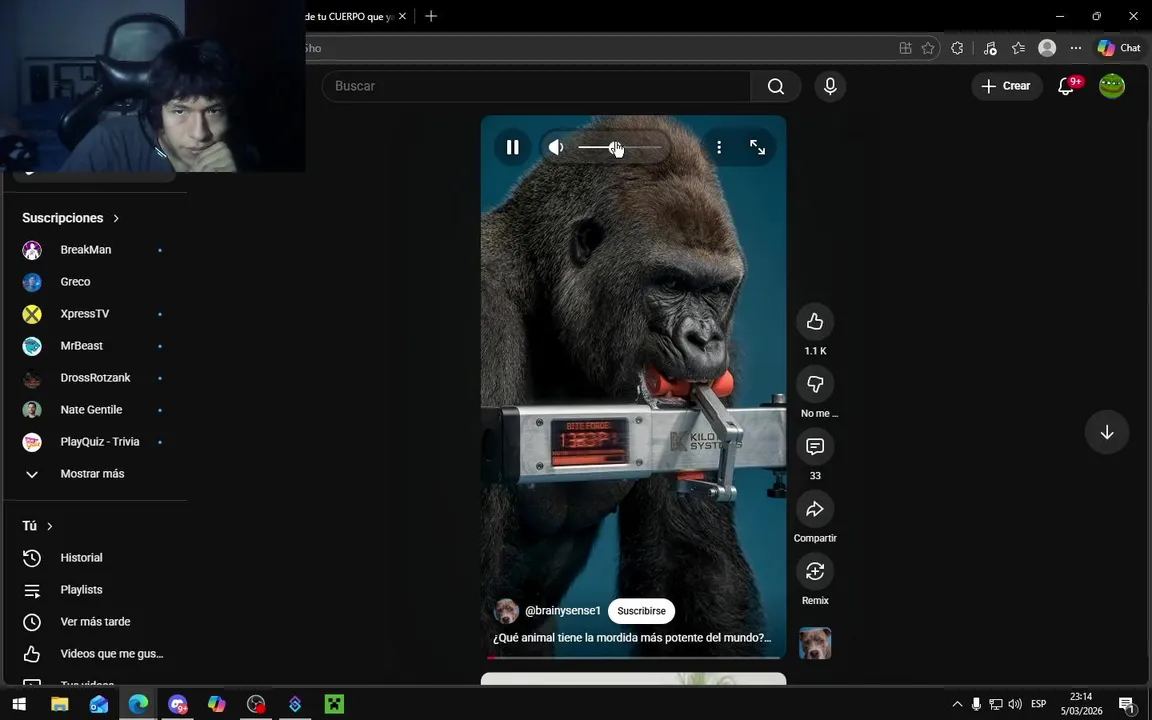Show hidden system tray icons
Image resolution: width=1152 pixels, height=720 pixels.
point(957,704)
